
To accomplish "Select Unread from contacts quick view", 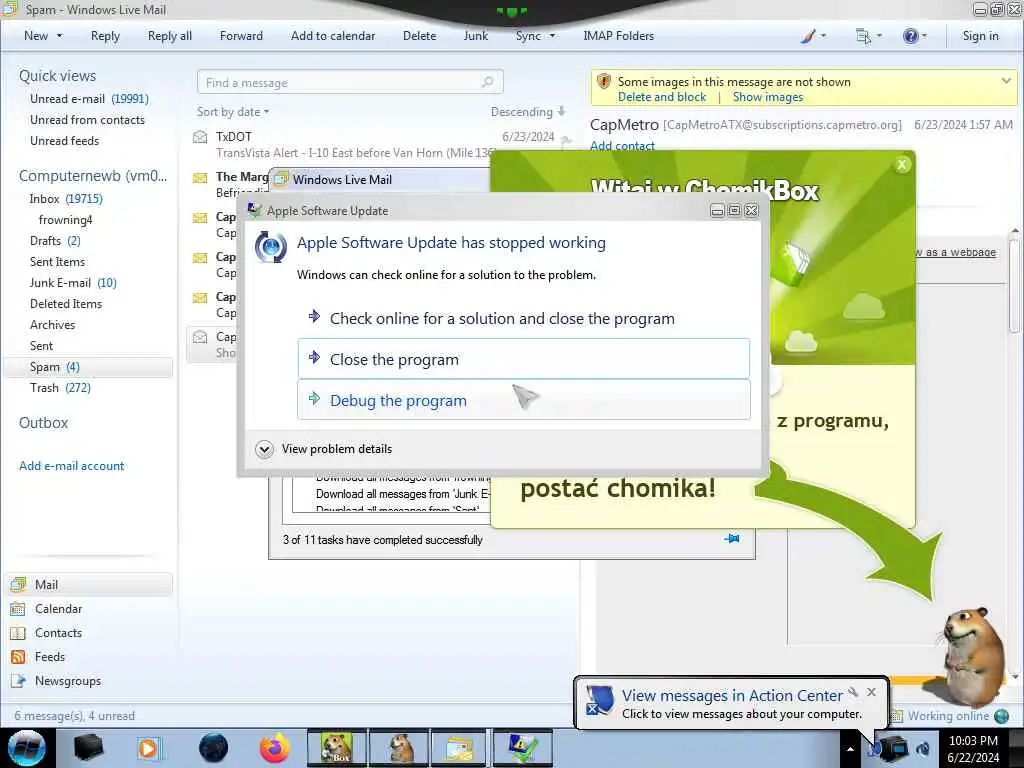I will pyautogui.click(x=88, y=120).
